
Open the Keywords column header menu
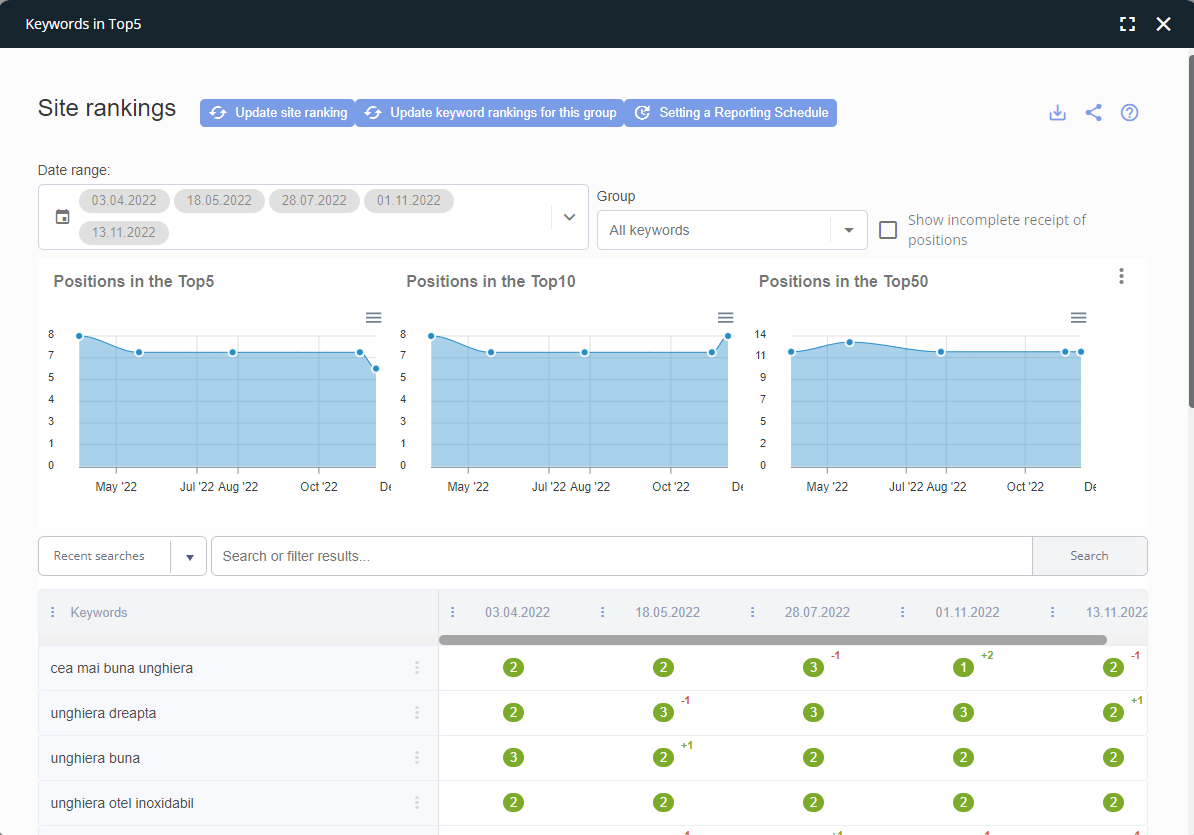(53, 612)
